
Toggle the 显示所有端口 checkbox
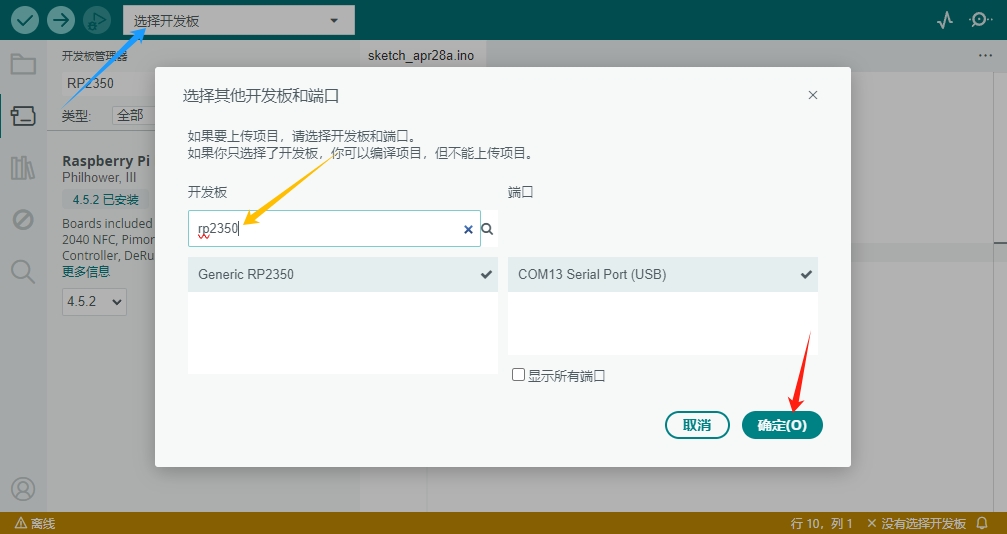518,375
